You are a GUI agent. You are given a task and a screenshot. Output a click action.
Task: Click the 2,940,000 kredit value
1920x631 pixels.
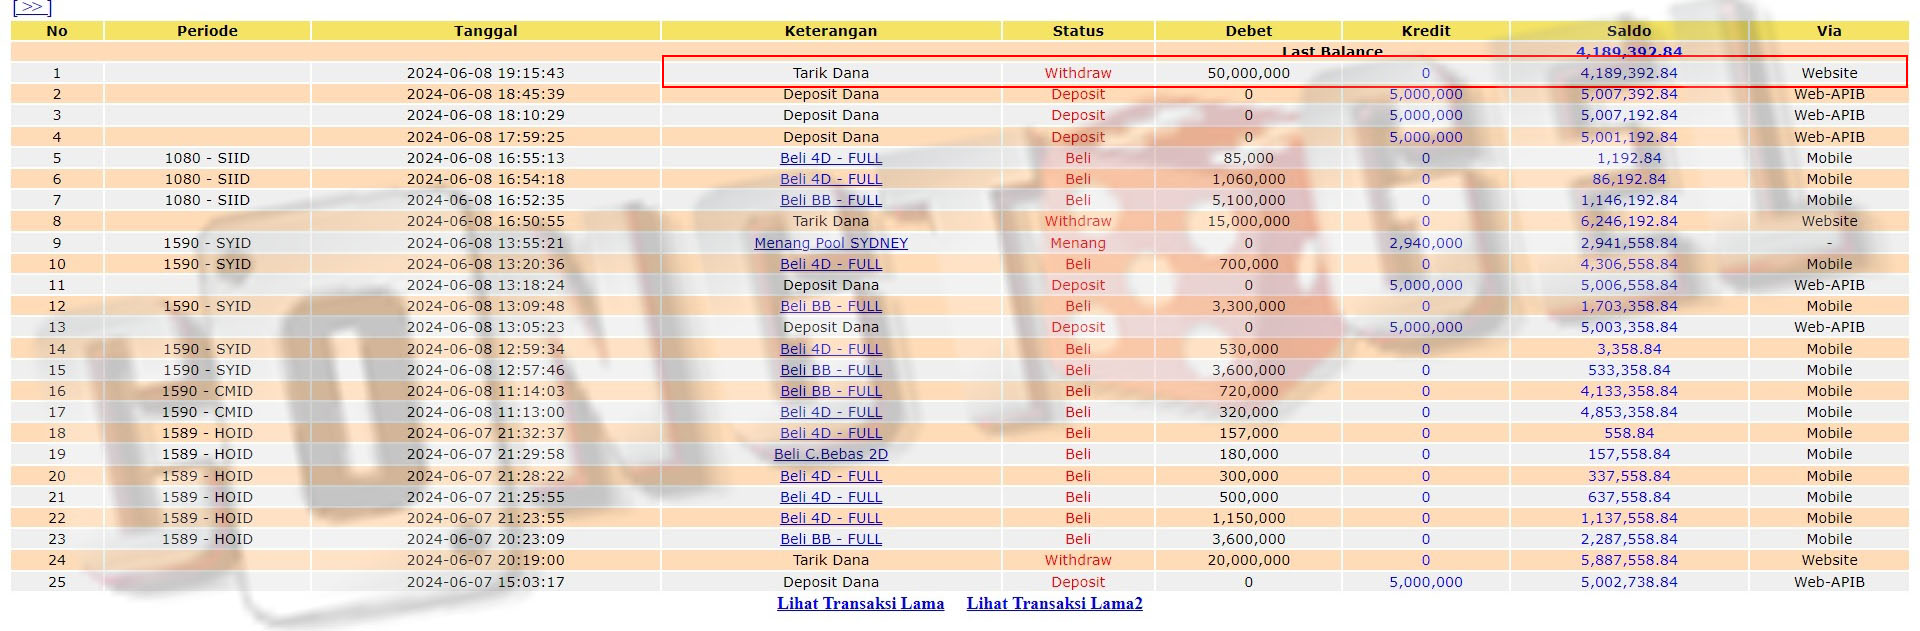[1425, 243]
